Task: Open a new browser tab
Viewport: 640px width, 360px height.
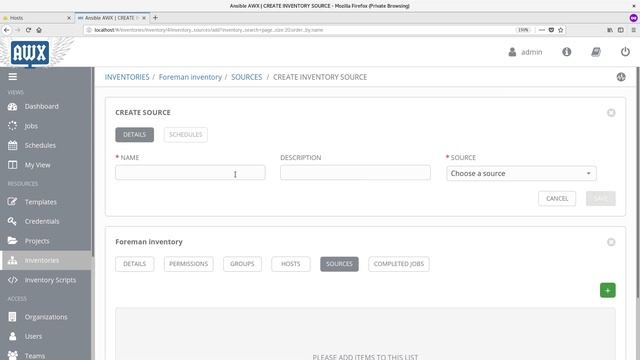Action: pyautogui.click(x=155, y=18)
